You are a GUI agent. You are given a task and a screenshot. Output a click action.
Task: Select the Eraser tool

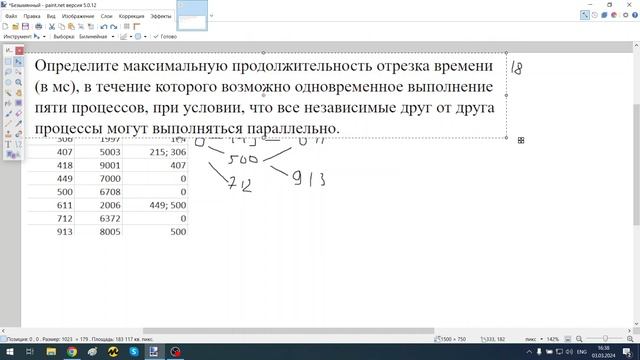tap(18, 113)
